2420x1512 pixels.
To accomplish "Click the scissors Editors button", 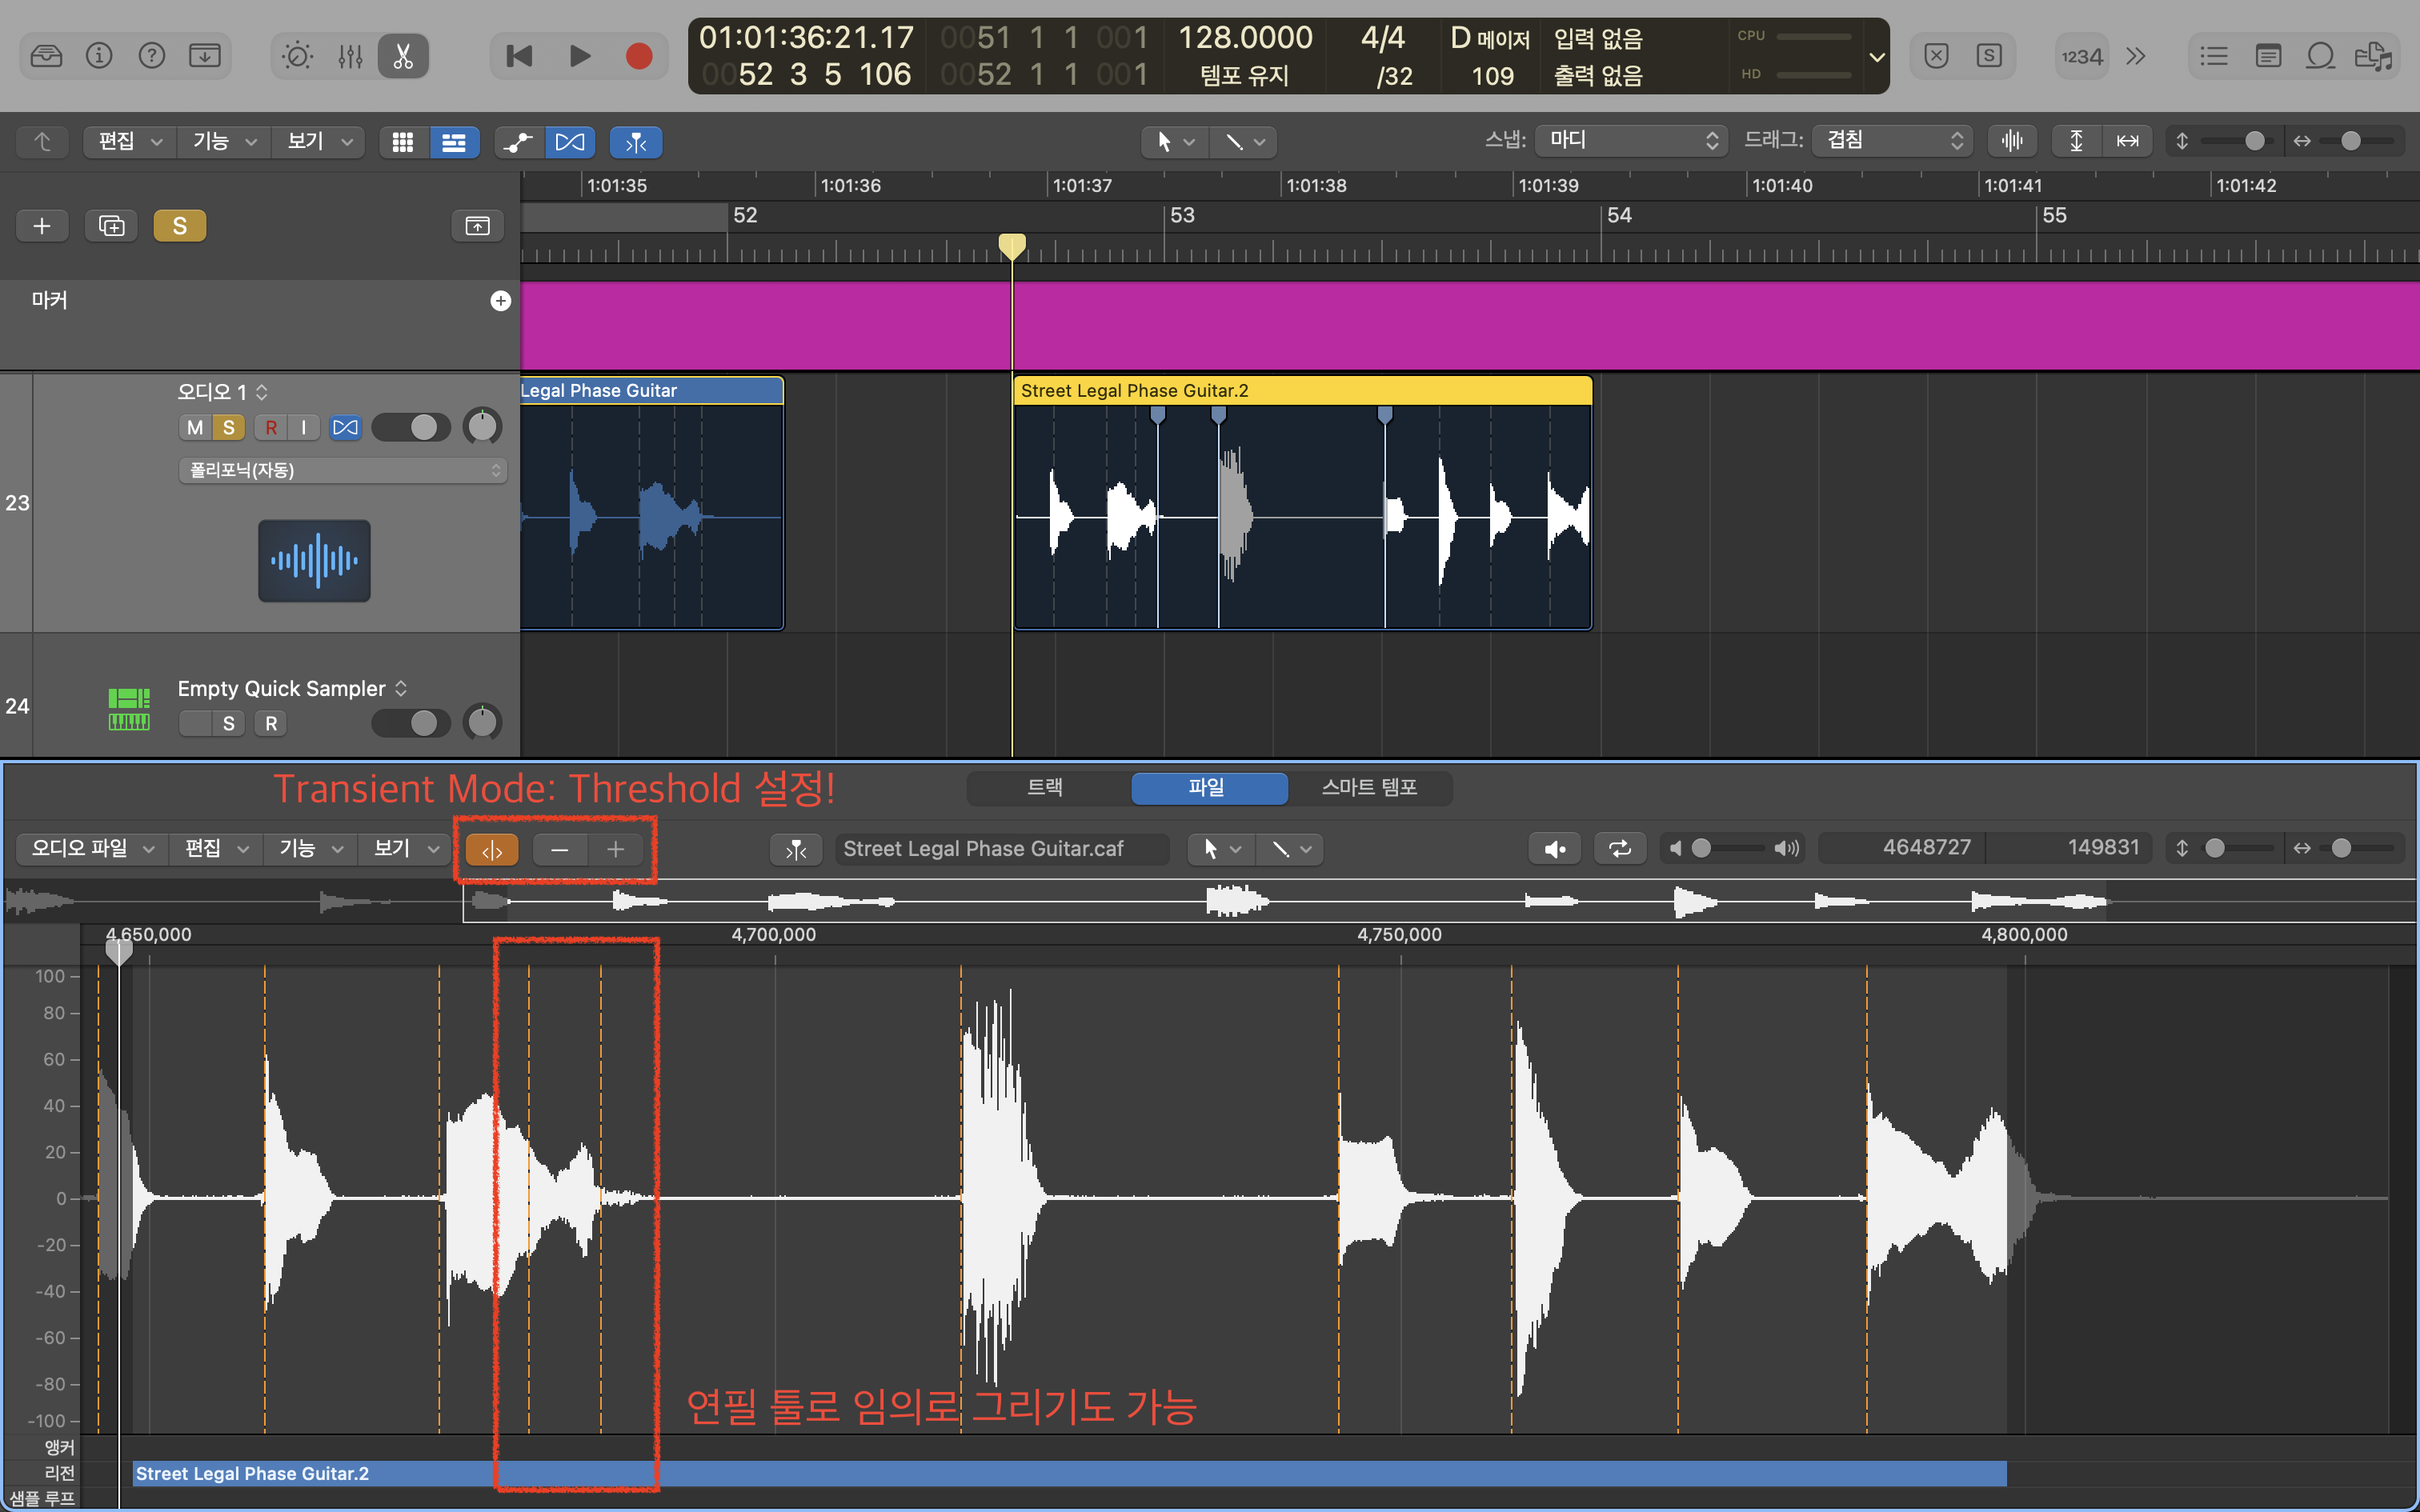I will pos(403,56).
